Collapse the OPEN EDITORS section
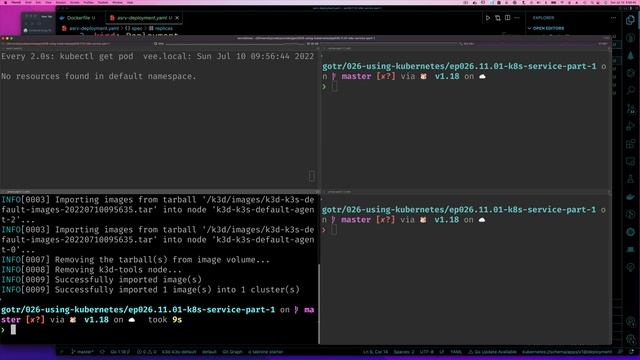The image size is (640, 360). (x=549, y=28)
